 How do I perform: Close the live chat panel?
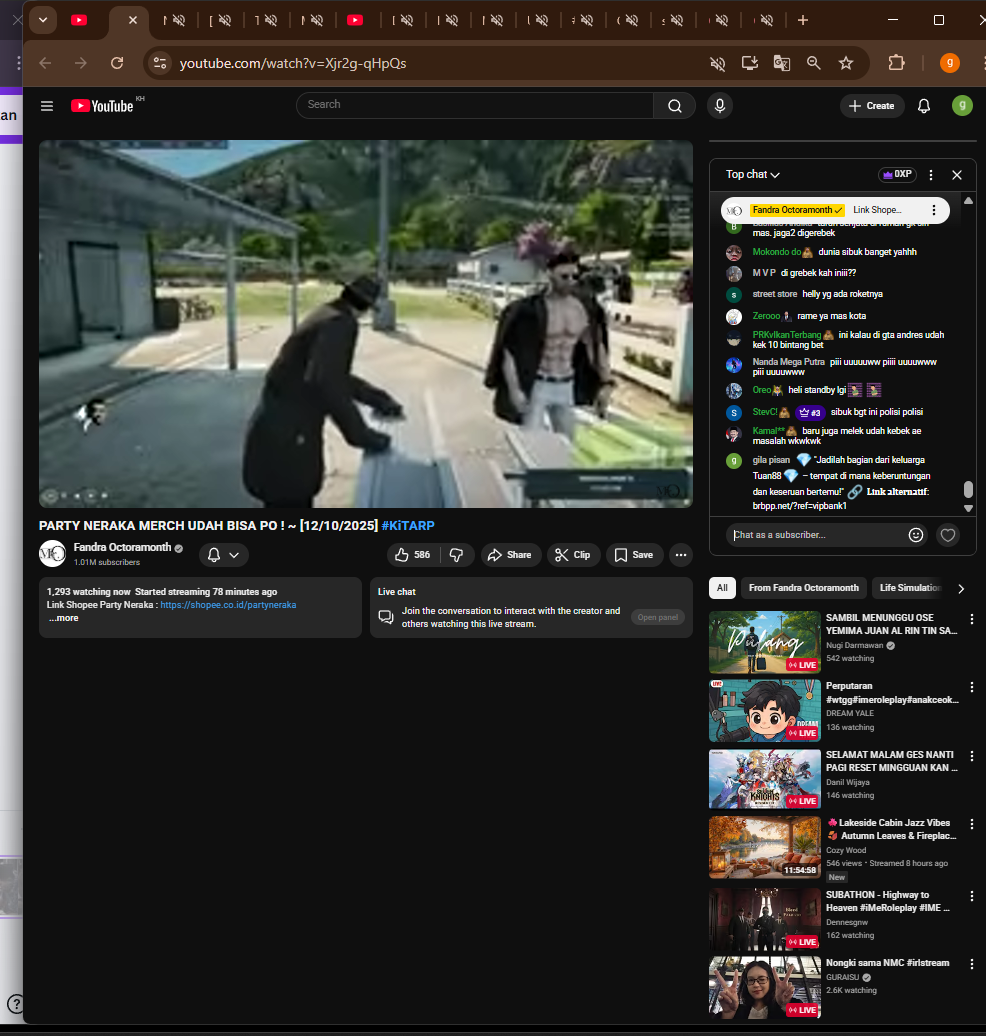click(x=956, y=175)
